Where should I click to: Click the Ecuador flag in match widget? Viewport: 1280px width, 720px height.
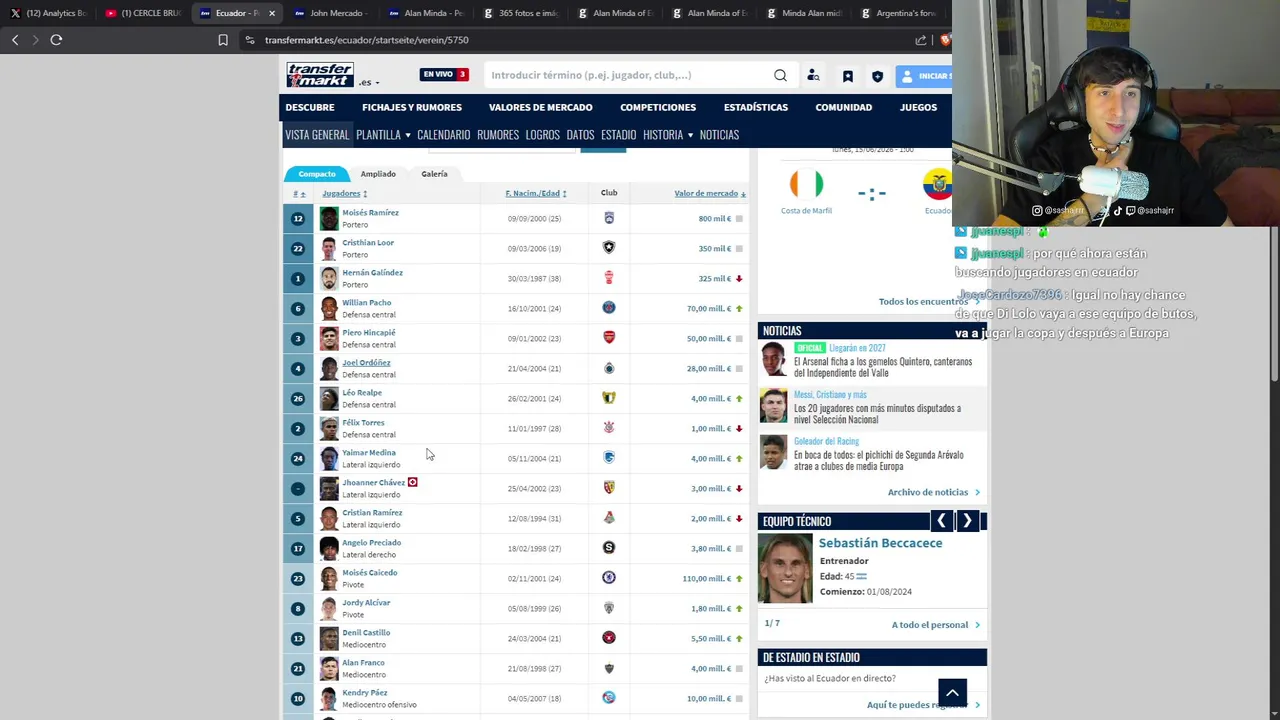(x=937, y=184)
